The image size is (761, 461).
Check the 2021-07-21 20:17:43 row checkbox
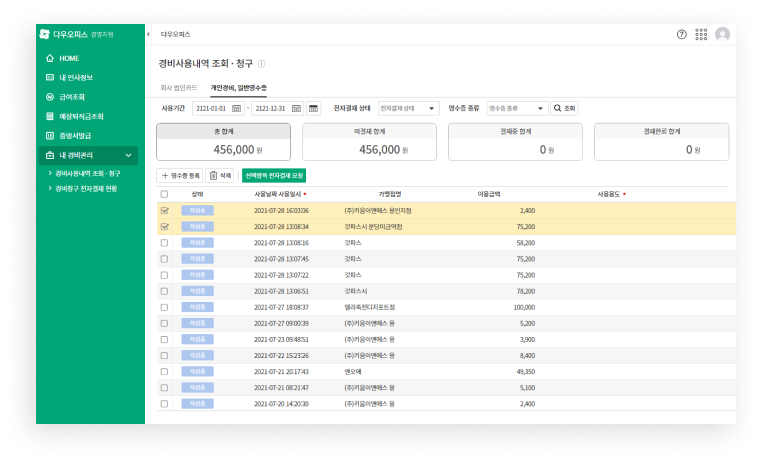pyautogui.click(x=165, y=372)
